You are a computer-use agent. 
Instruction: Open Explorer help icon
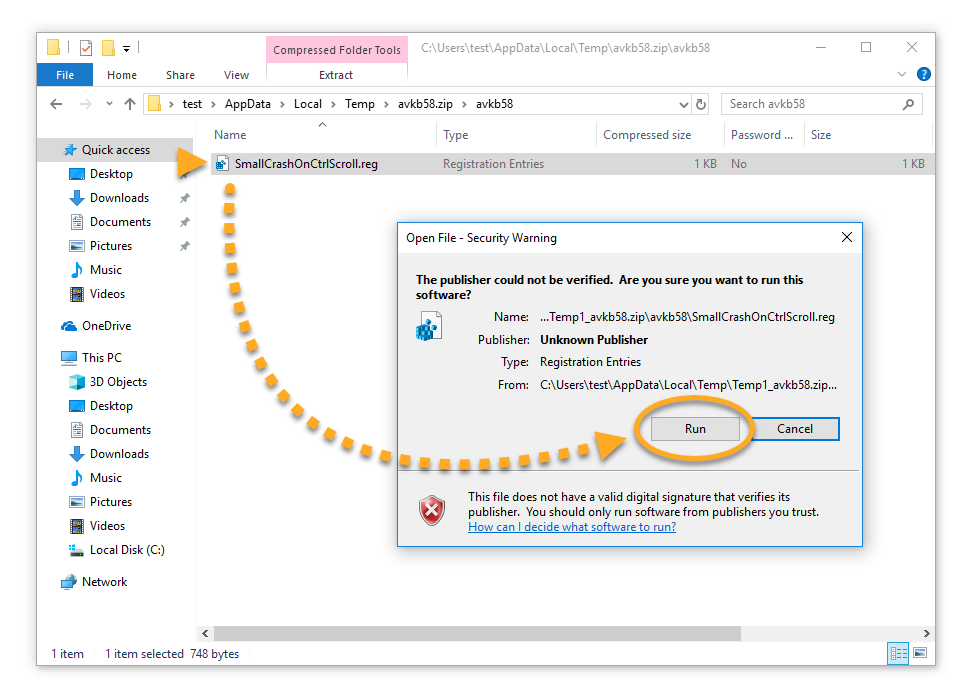coord(924,74)
